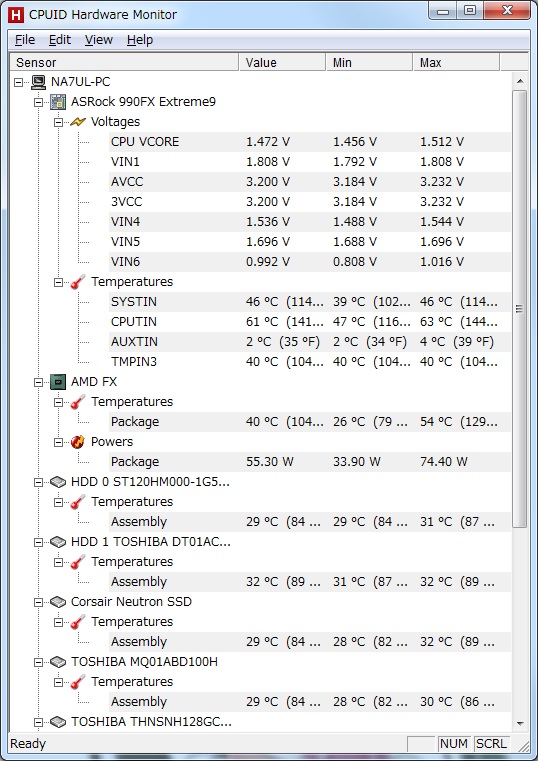The width and height of the screenshot is (538, 761).
Task: Click the 0.808 V min VIN6 value
Action: coord(355,262)
